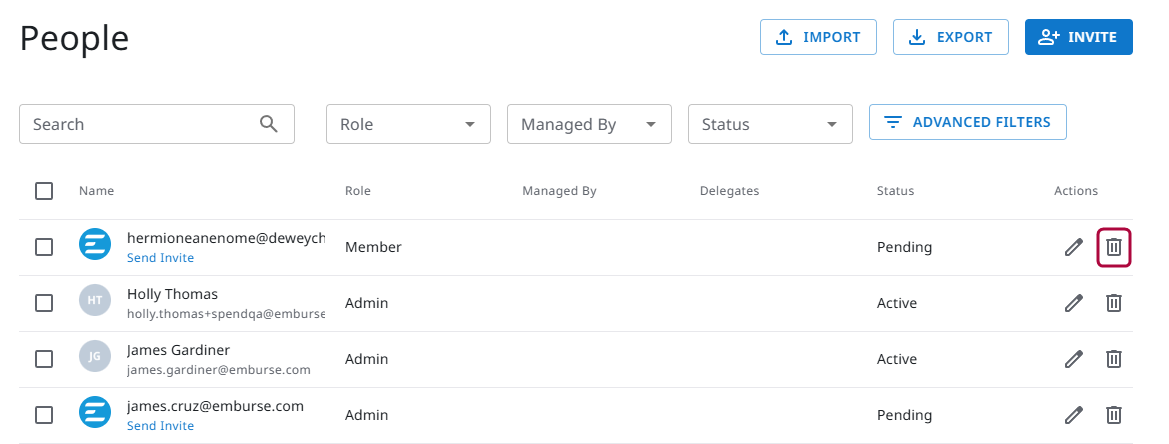The height and width of the screenshot is (444, 1169).
Task: Delete Holly Thomas via trash icon
Action: (1114, 303)
